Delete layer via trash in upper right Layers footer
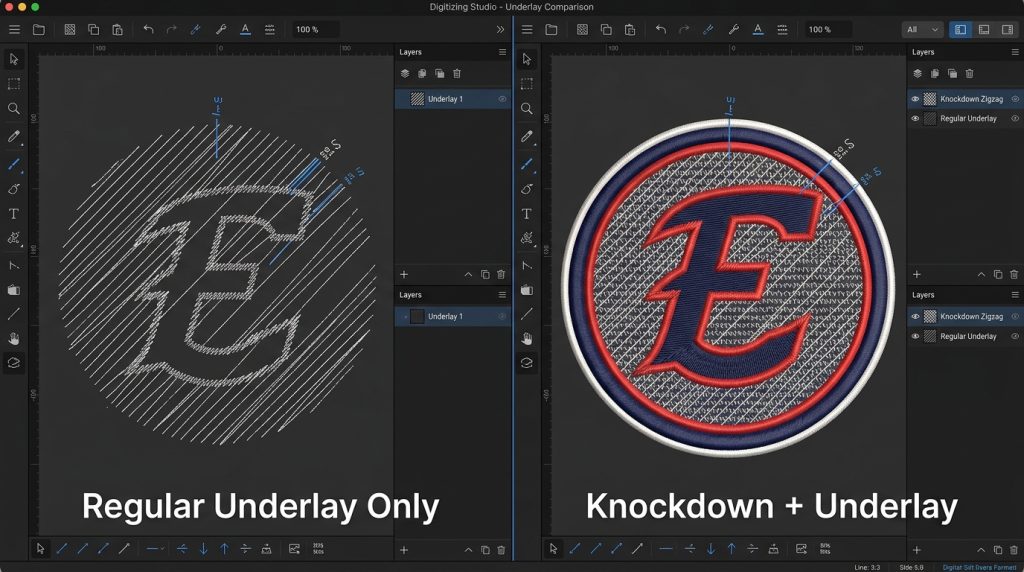This screenshot has height=572, width=1024. click(x=1014, y=275)
